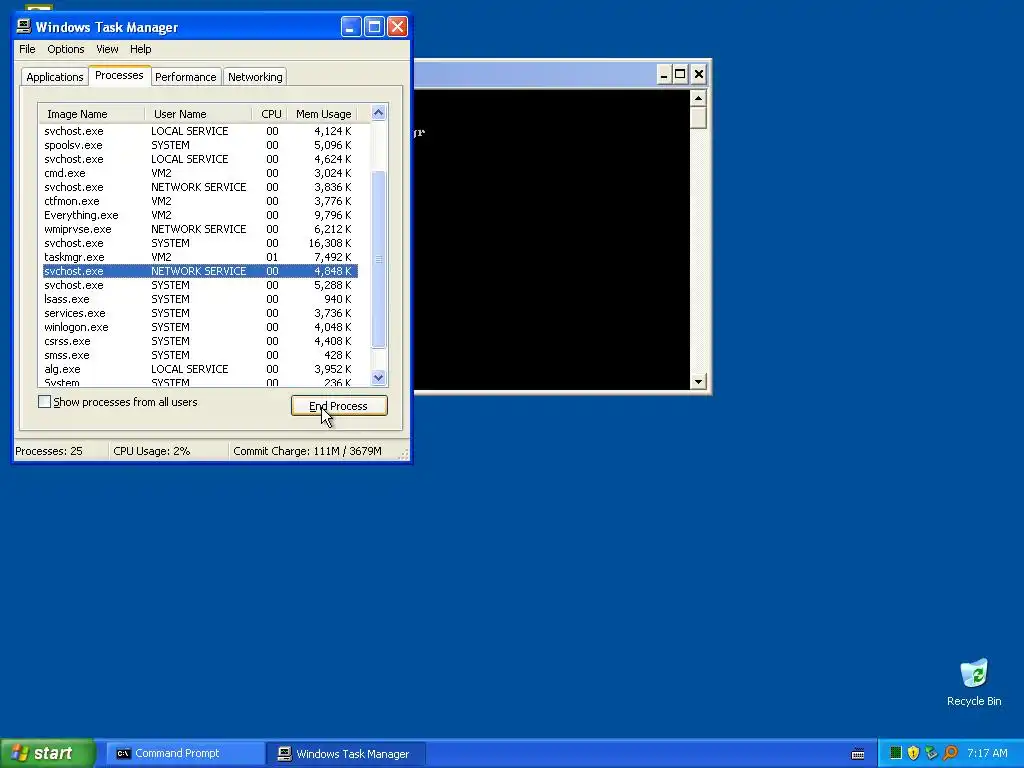This screenshot has width=1024, height=768.
Task: Select the Everything.exe process
Action: (200, 215)
